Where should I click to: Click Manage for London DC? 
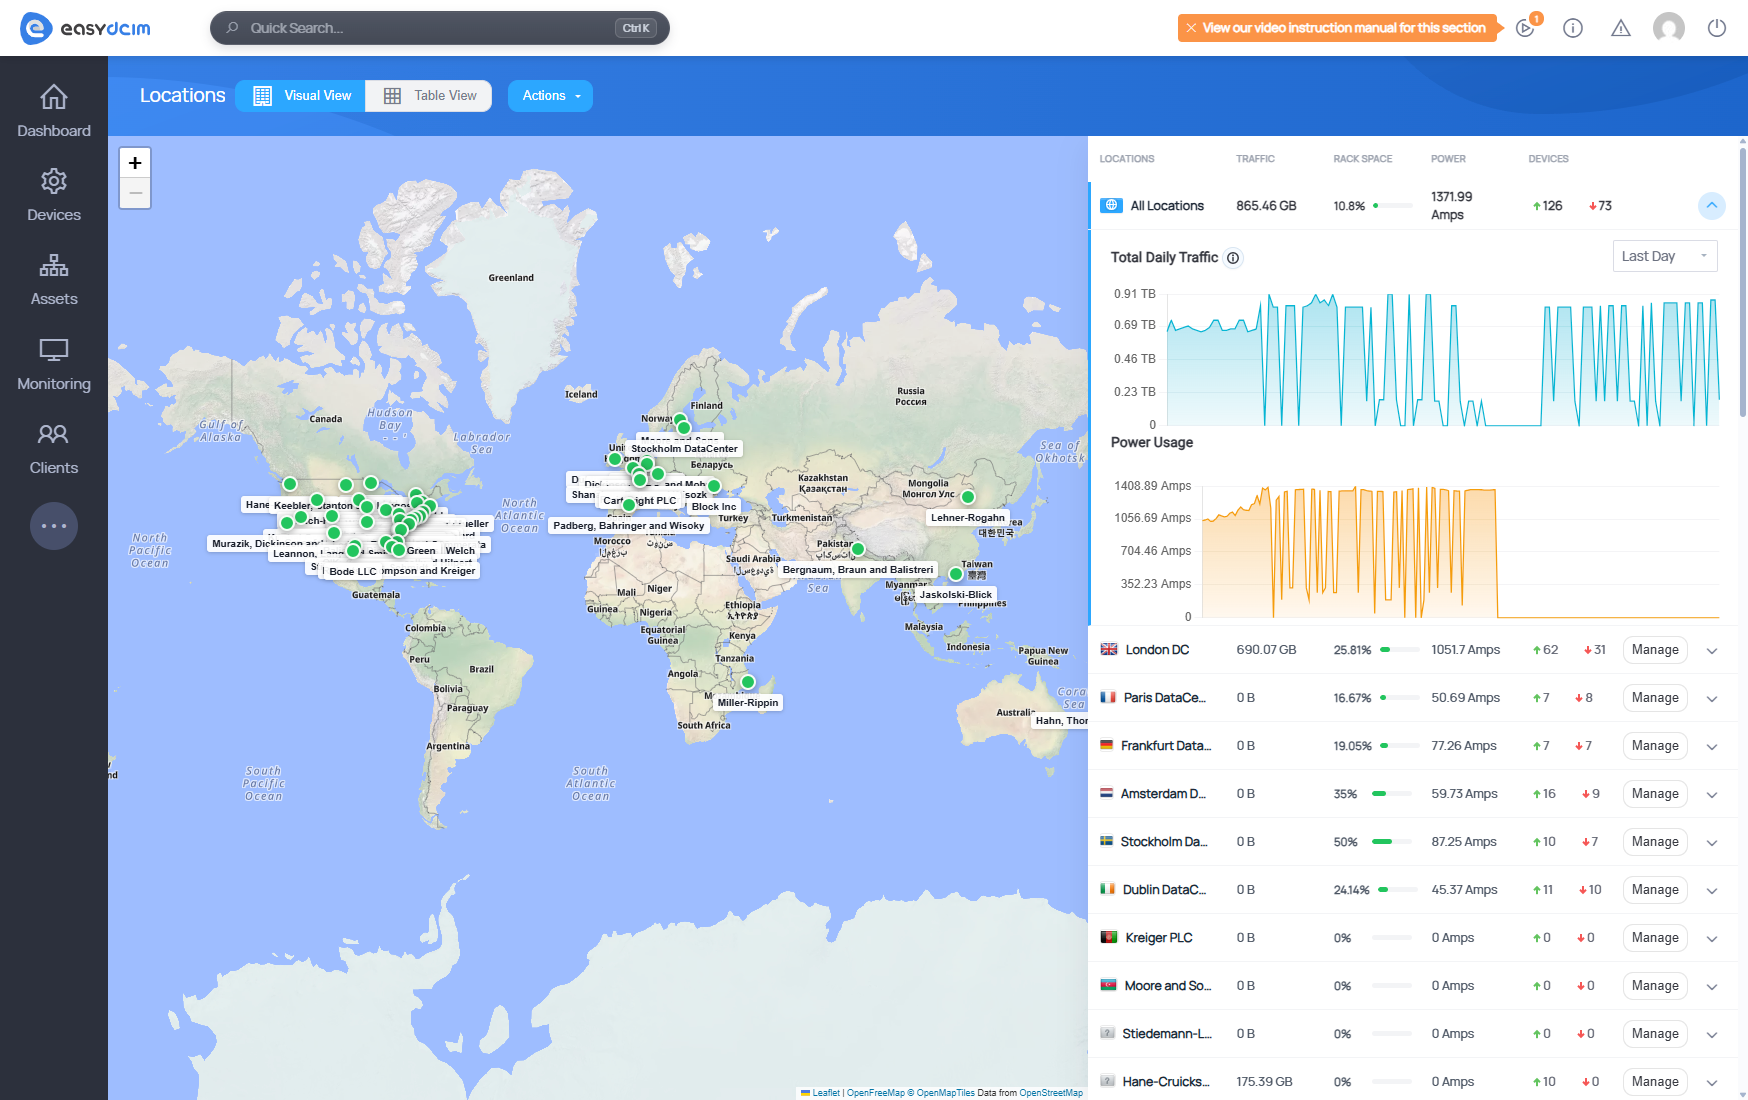click(x=1655, y=650)
